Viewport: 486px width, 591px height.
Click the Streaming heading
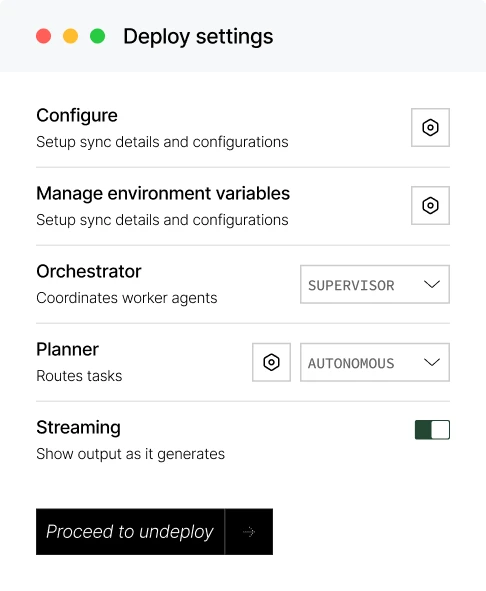(78, 428)
